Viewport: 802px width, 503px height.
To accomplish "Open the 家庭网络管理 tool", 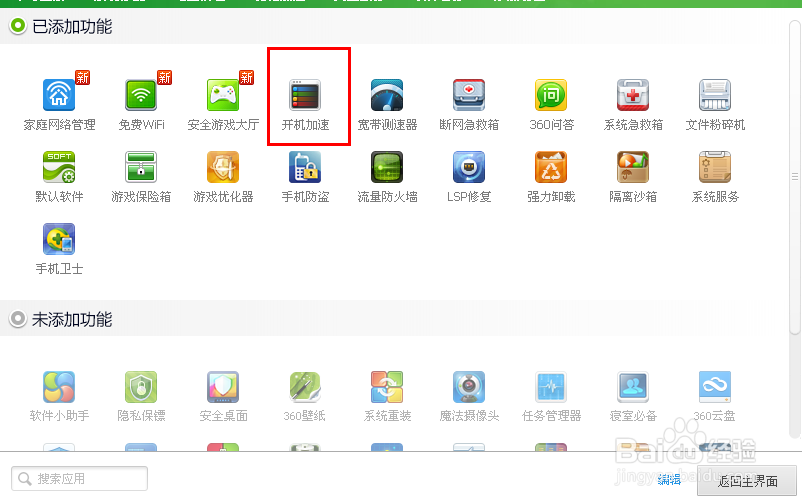I will coord(59,95).
